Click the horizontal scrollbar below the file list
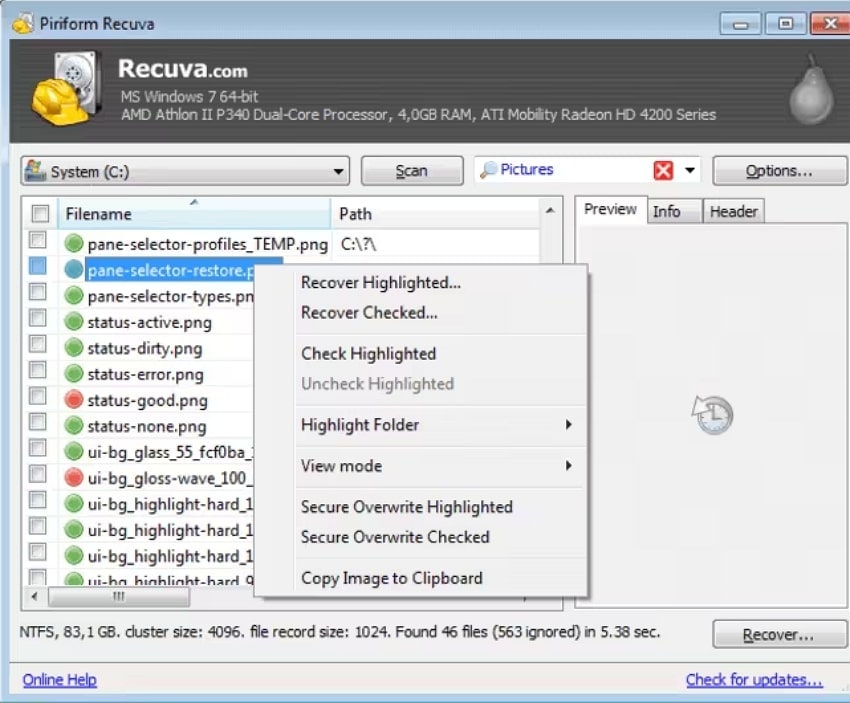The height and width of the screenshot is (703, 850). [120, 597]
